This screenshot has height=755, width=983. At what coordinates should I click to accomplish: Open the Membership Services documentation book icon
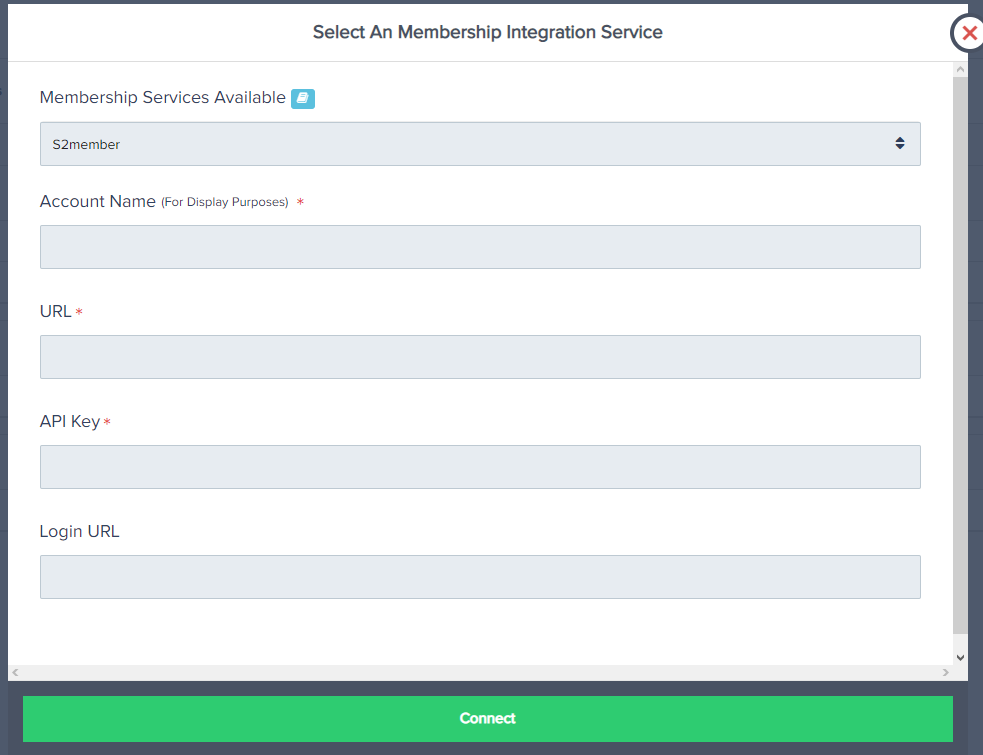(x=303, y=98)
